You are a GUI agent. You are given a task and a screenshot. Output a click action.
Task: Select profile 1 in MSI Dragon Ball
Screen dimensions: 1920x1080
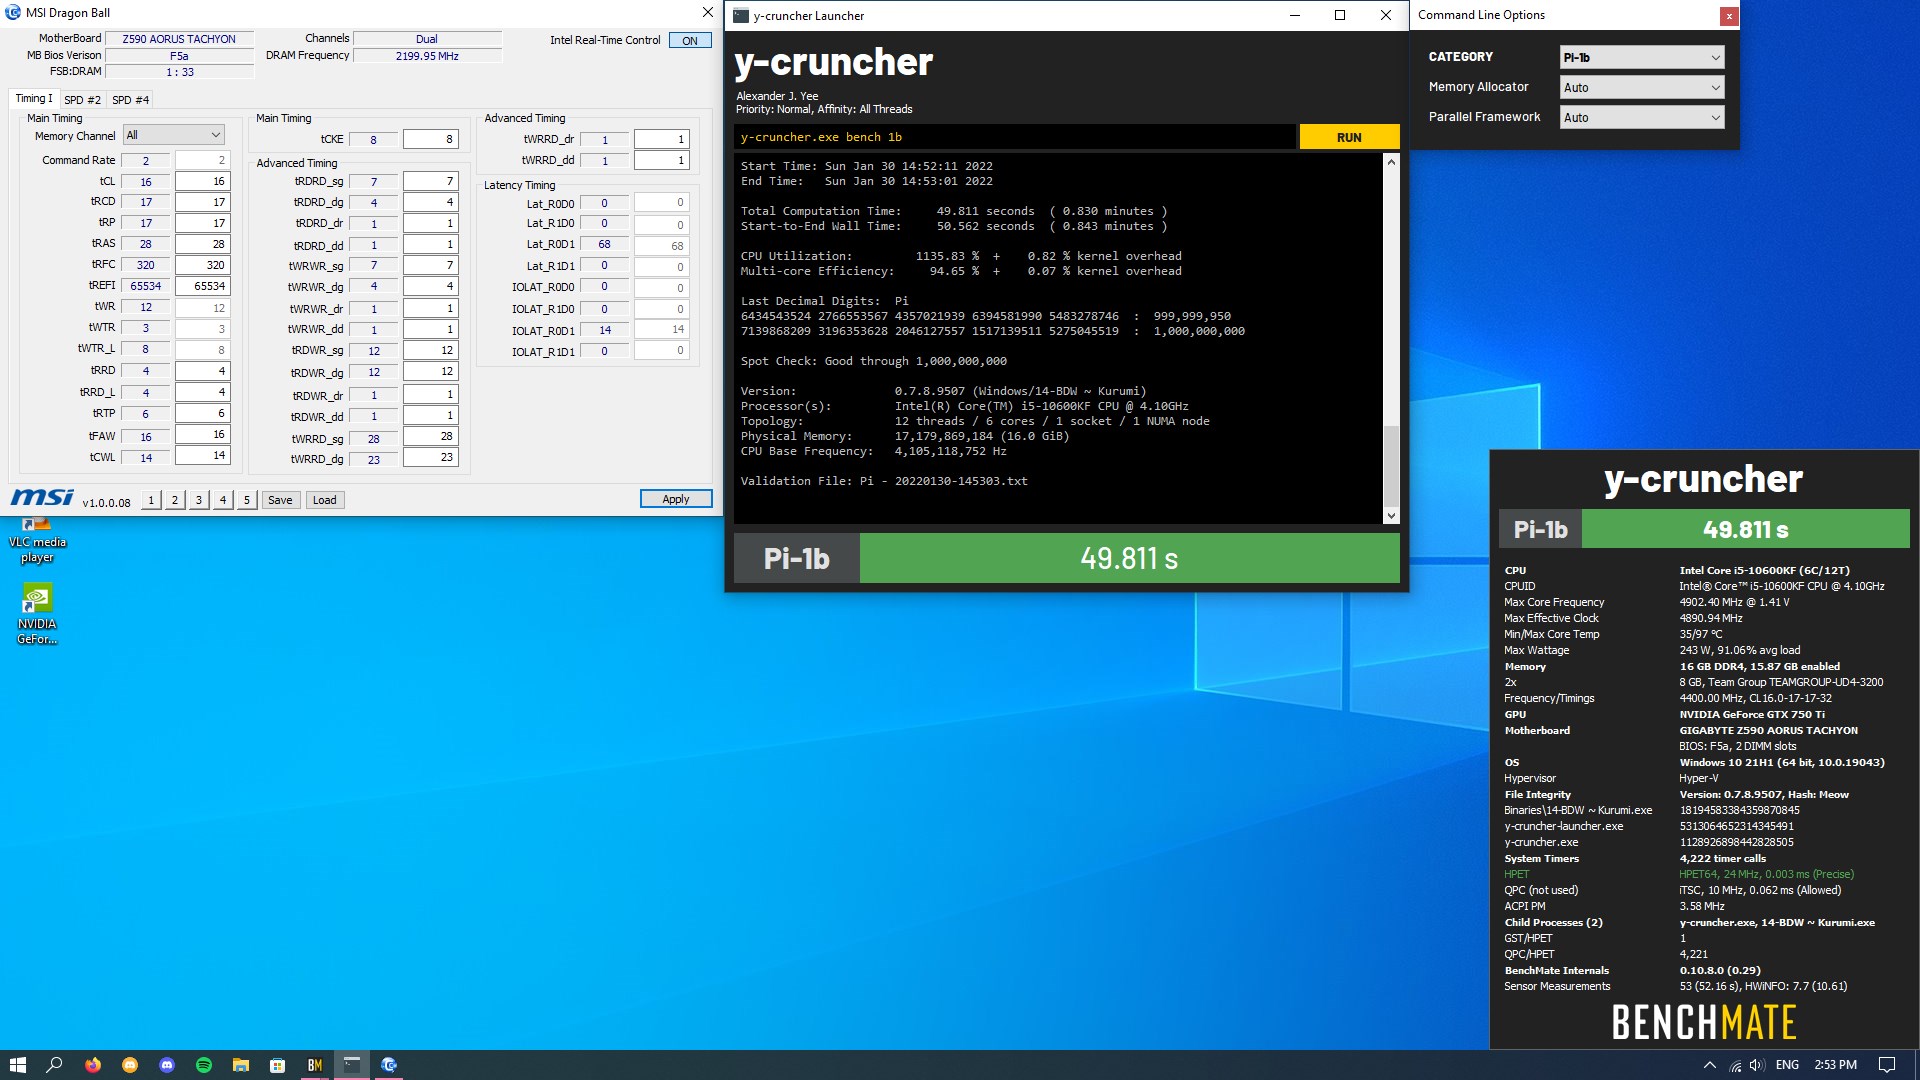click(151, 500)
